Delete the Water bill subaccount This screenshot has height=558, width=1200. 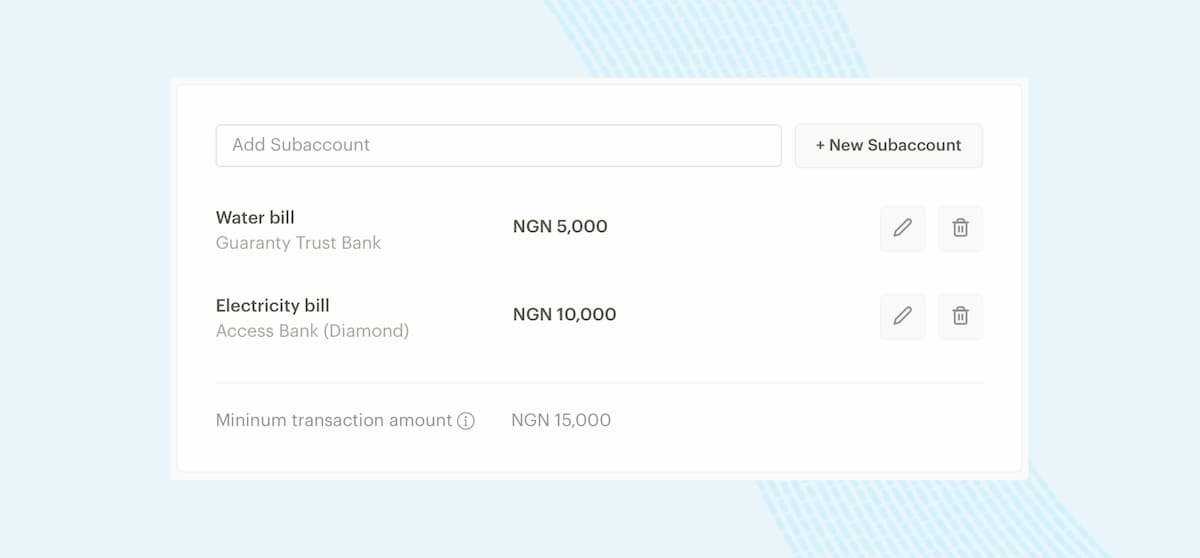960,228
